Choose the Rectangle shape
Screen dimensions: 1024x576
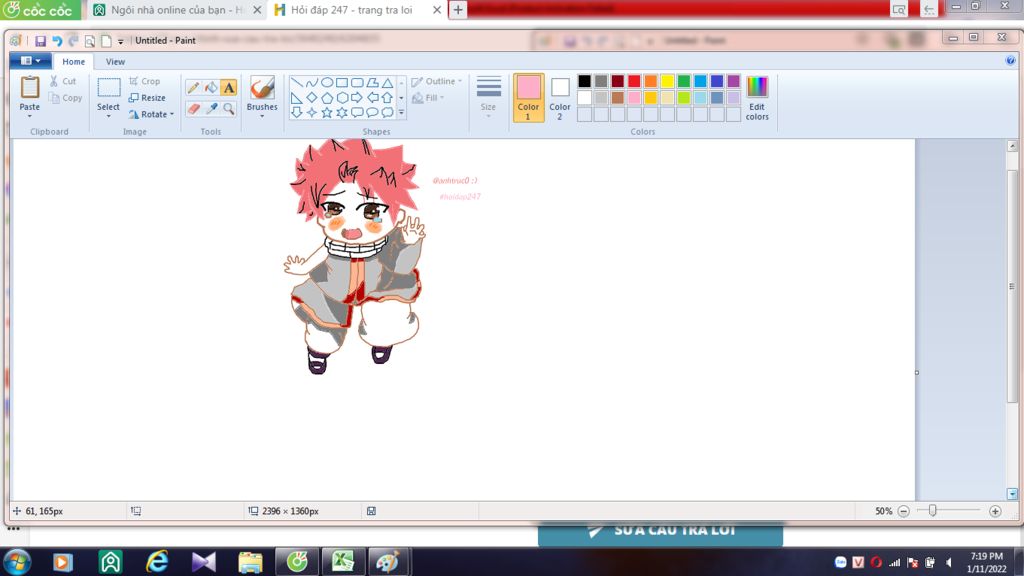[x=342, y=83]
